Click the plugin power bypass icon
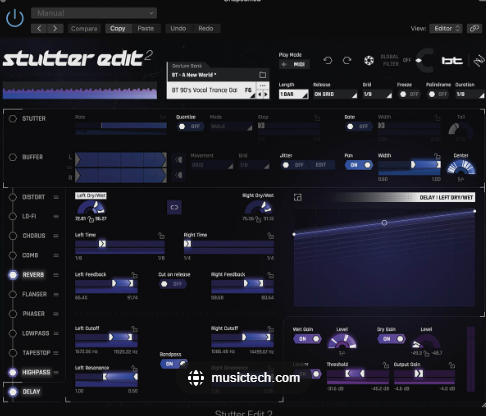The height and width of the screenshot is (416, 486). 15,19
